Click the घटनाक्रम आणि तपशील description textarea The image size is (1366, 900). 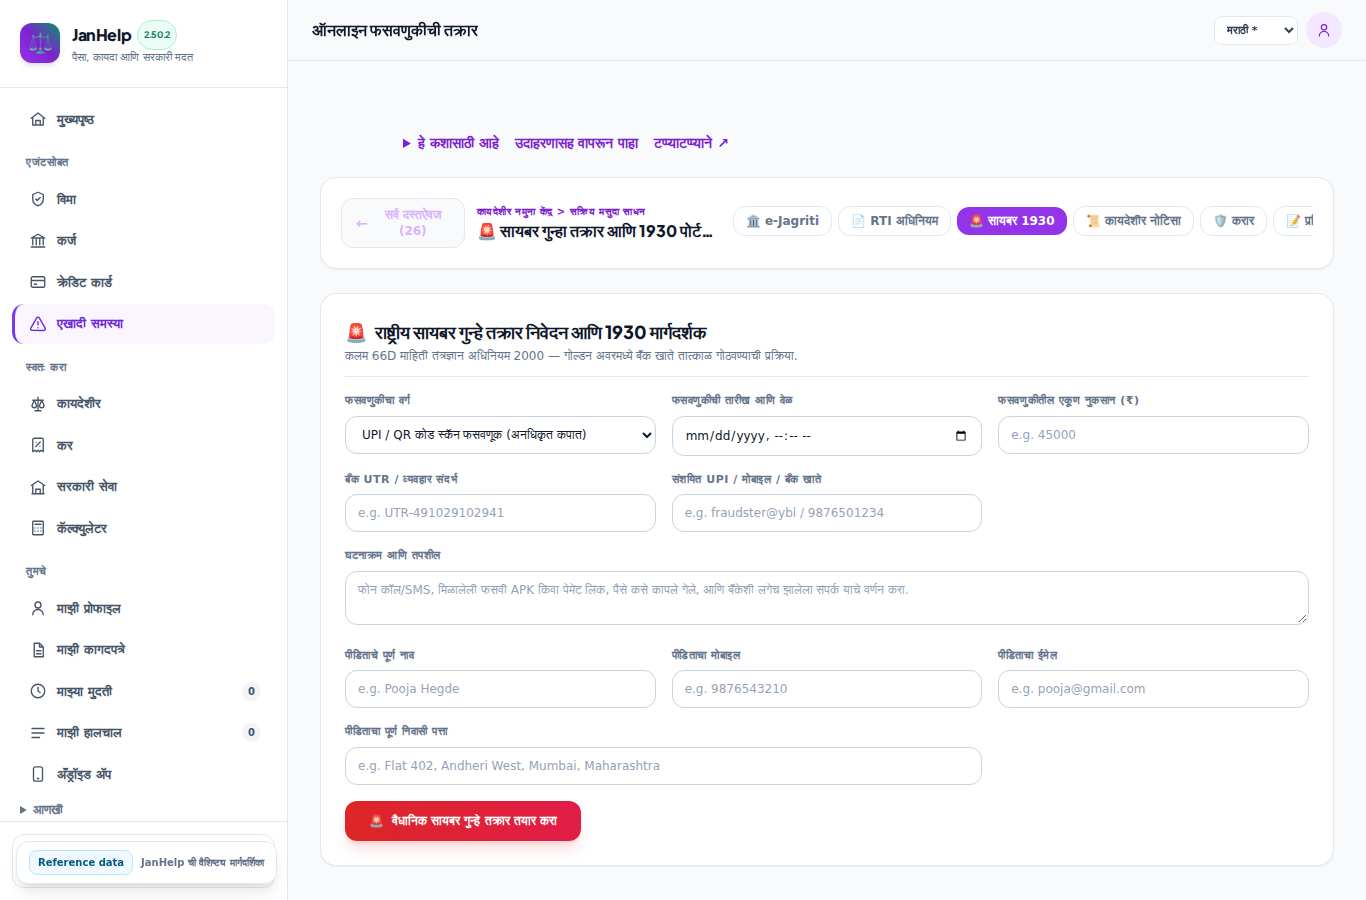click(827, 598)
